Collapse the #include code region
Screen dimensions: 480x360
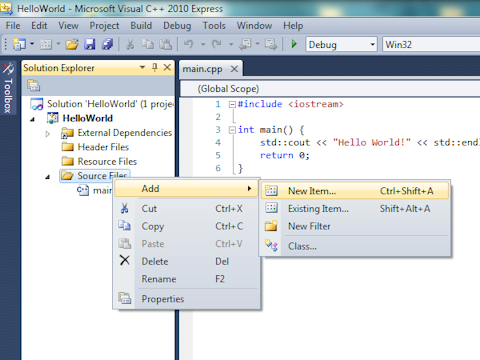pyautogui.click(x=232, y=104)
